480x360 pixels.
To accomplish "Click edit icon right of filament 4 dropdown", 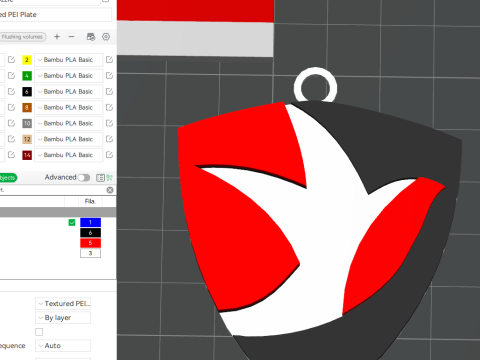I will point(109,76).
